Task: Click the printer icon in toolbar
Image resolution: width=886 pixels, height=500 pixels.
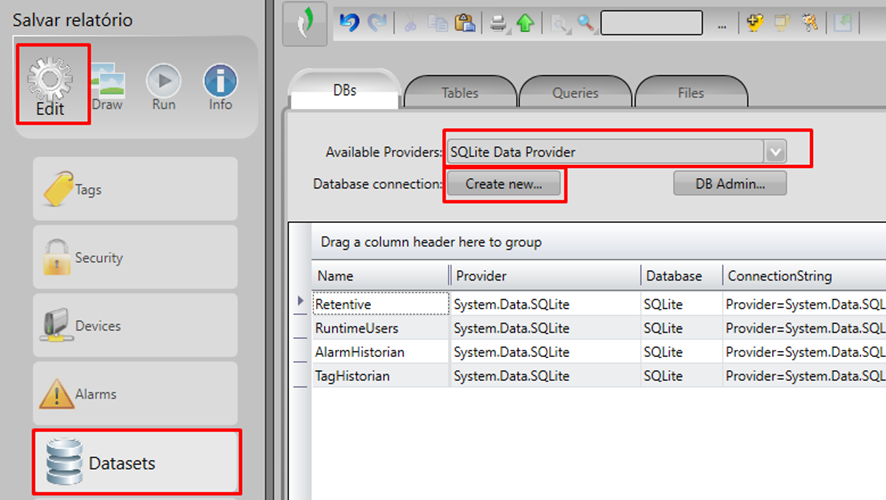Action: 498,24
